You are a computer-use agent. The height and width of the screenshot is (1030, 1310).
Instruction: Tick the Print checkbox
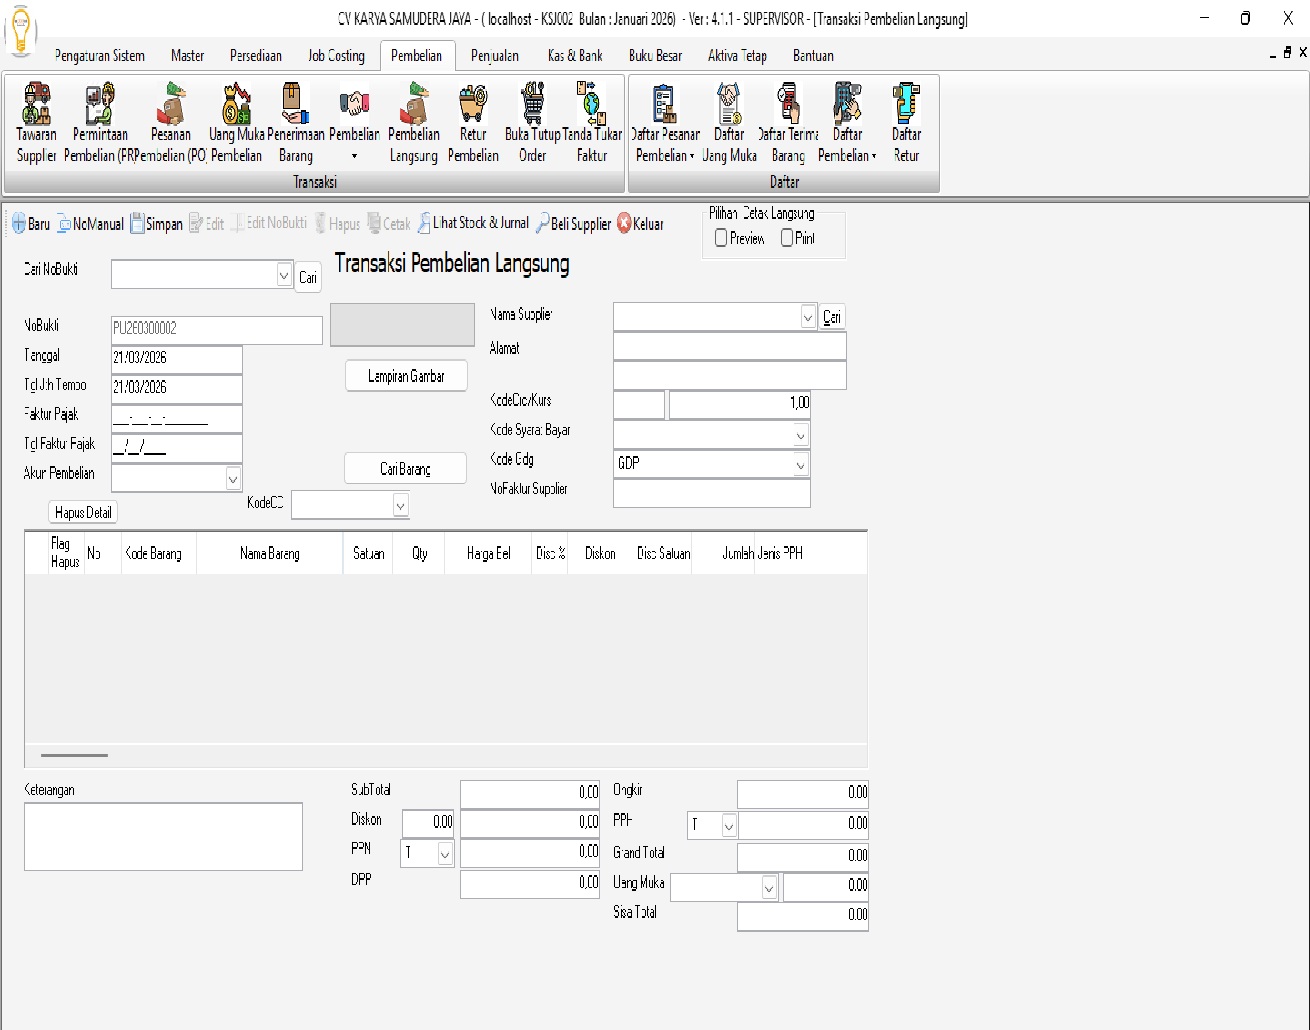[787, 238]
